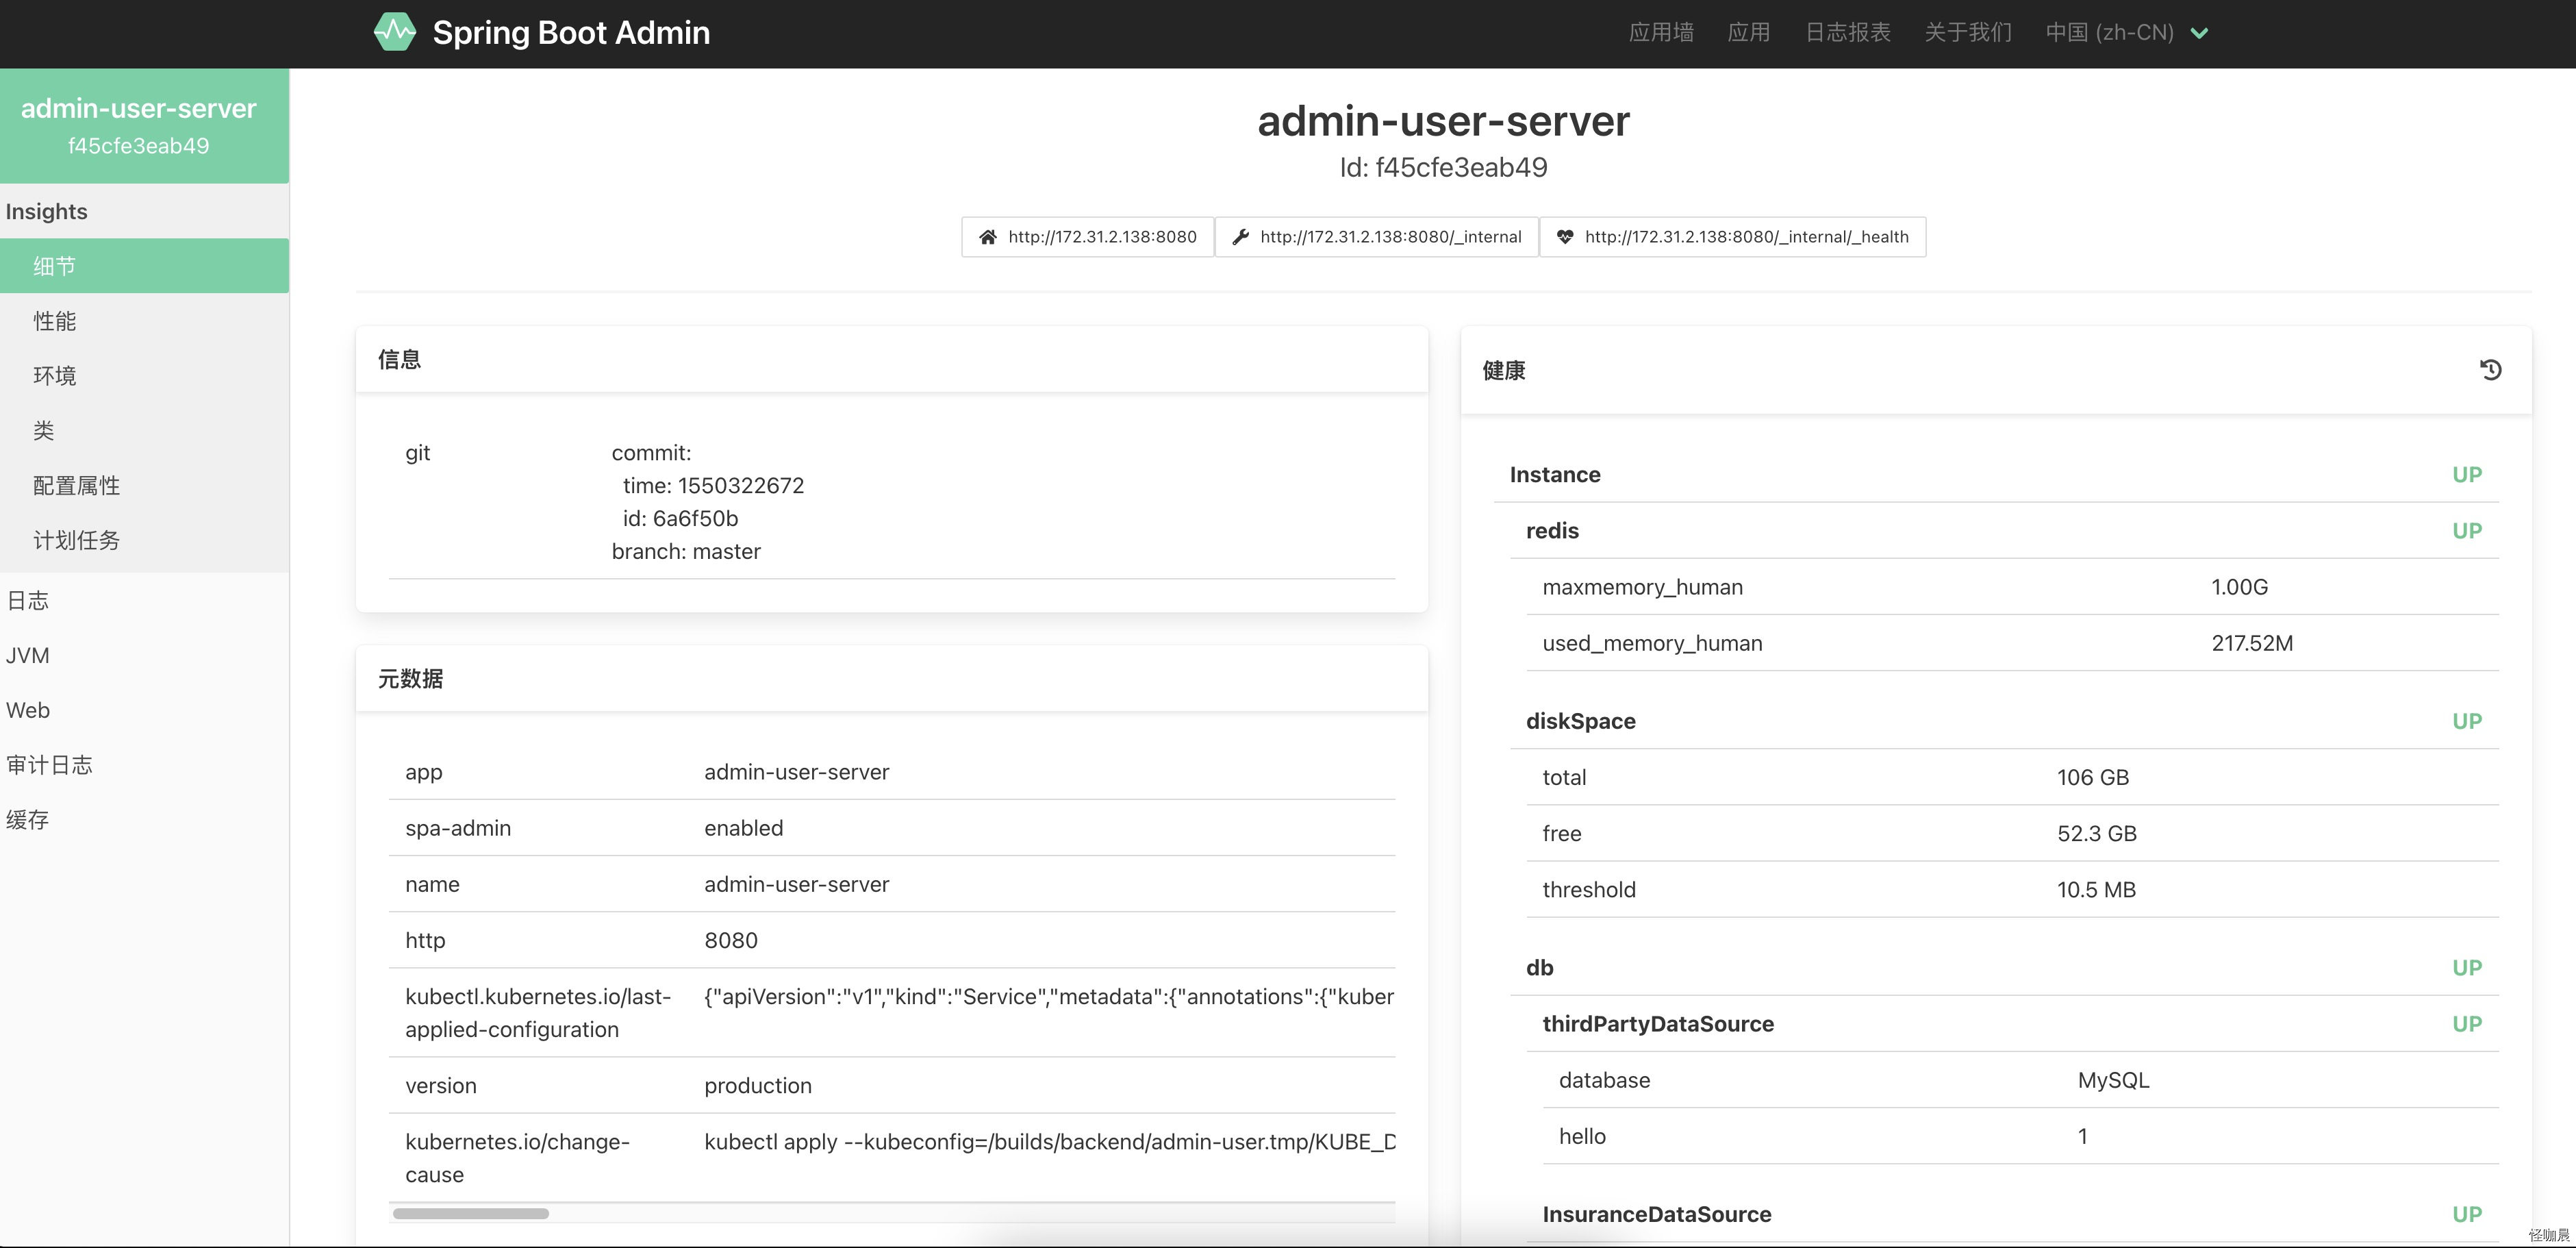
Task: Click admin-user-server sidebar header
Action: (x=144, y=126)
